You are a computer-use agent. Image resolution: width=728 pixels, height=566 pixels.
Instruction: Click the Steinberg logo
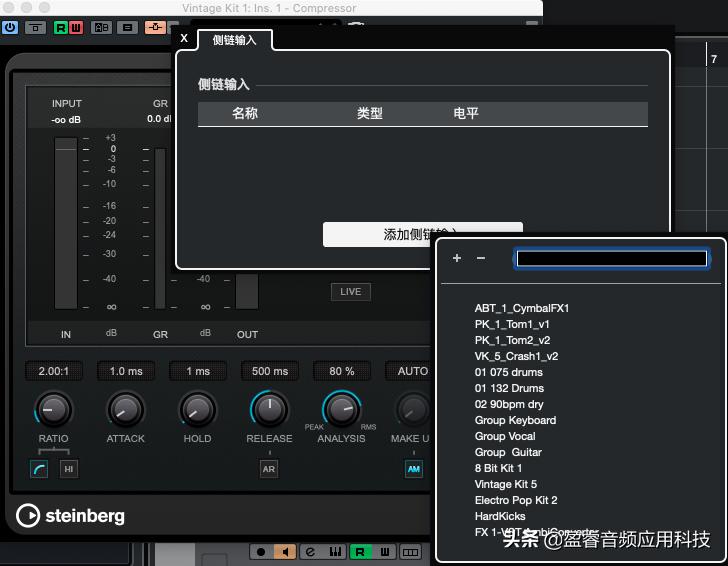click(70, 515)
